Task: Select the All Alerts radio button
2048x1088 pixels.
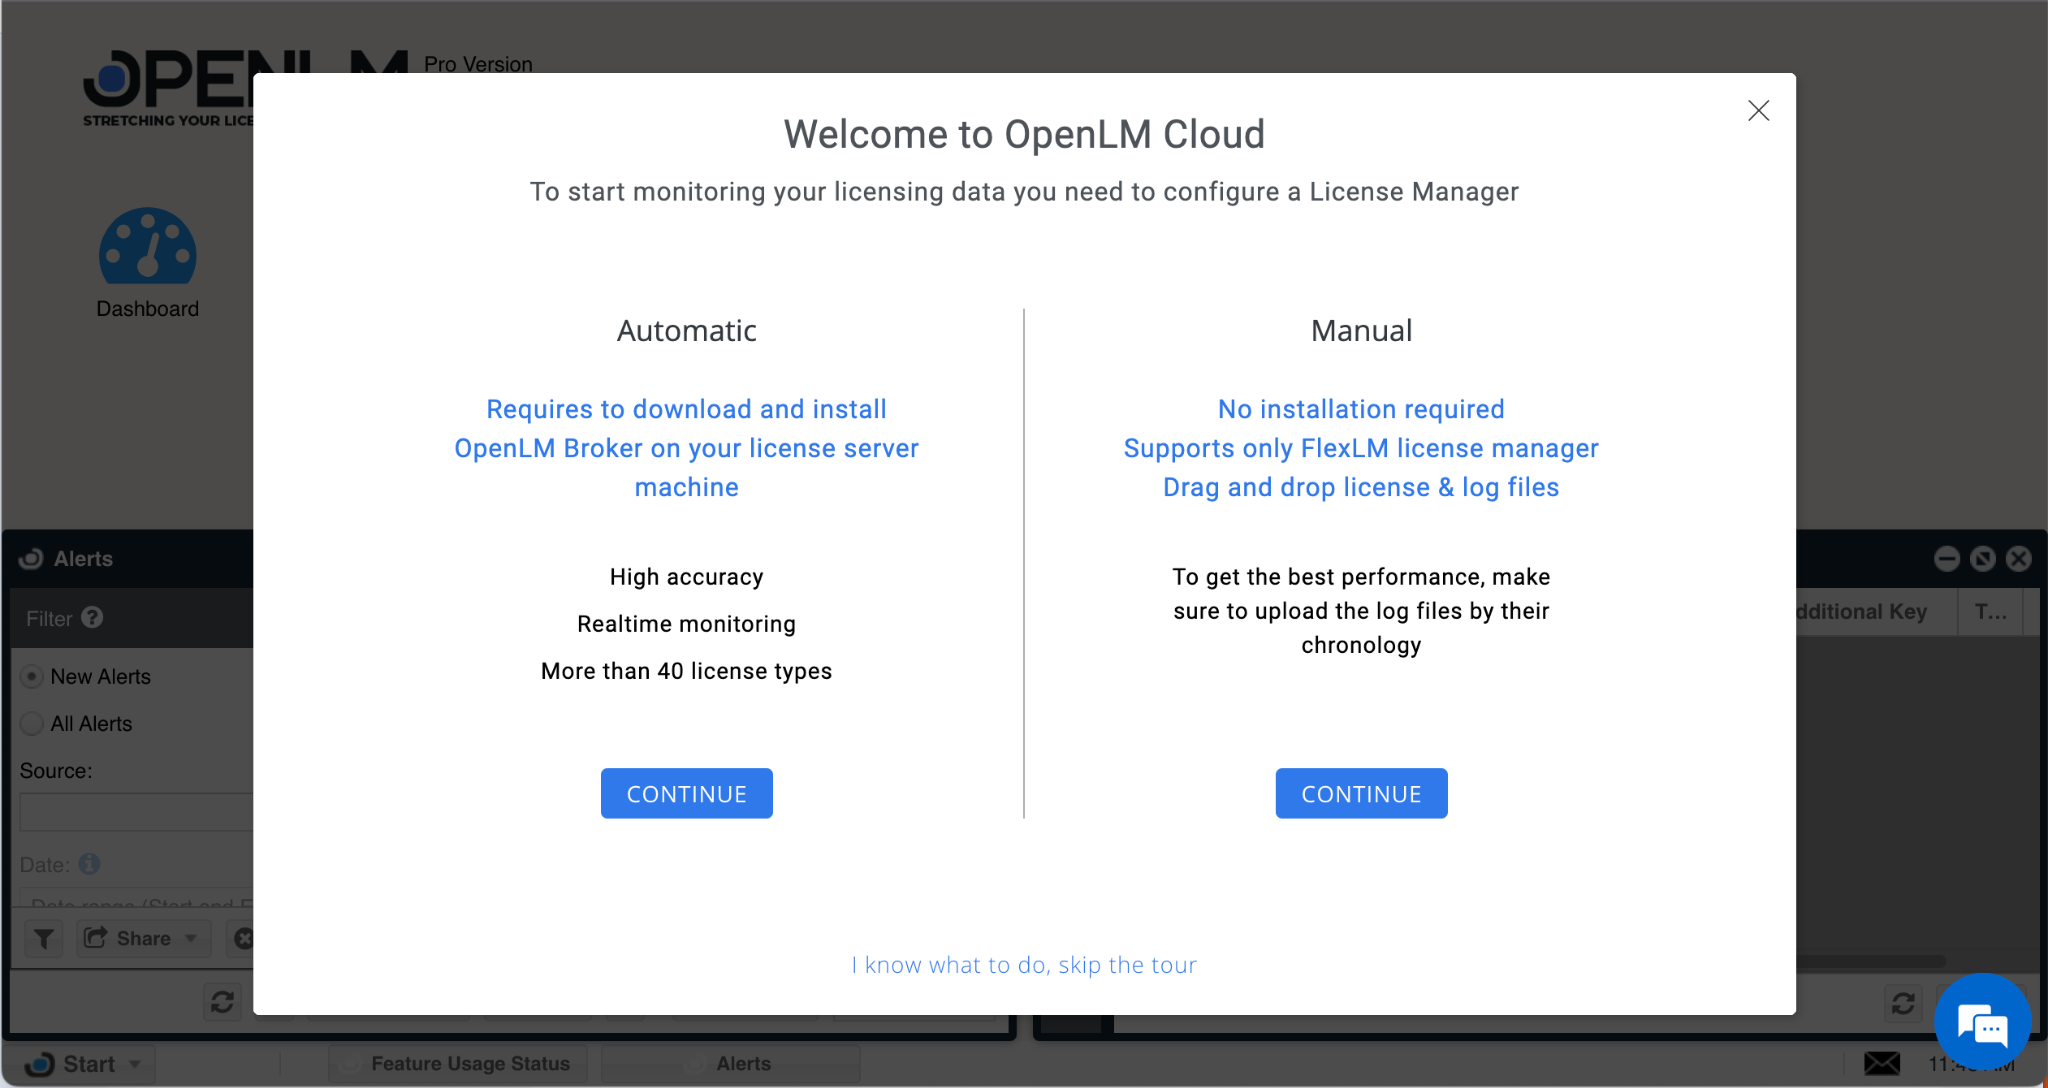Action: tap(31, 723)
